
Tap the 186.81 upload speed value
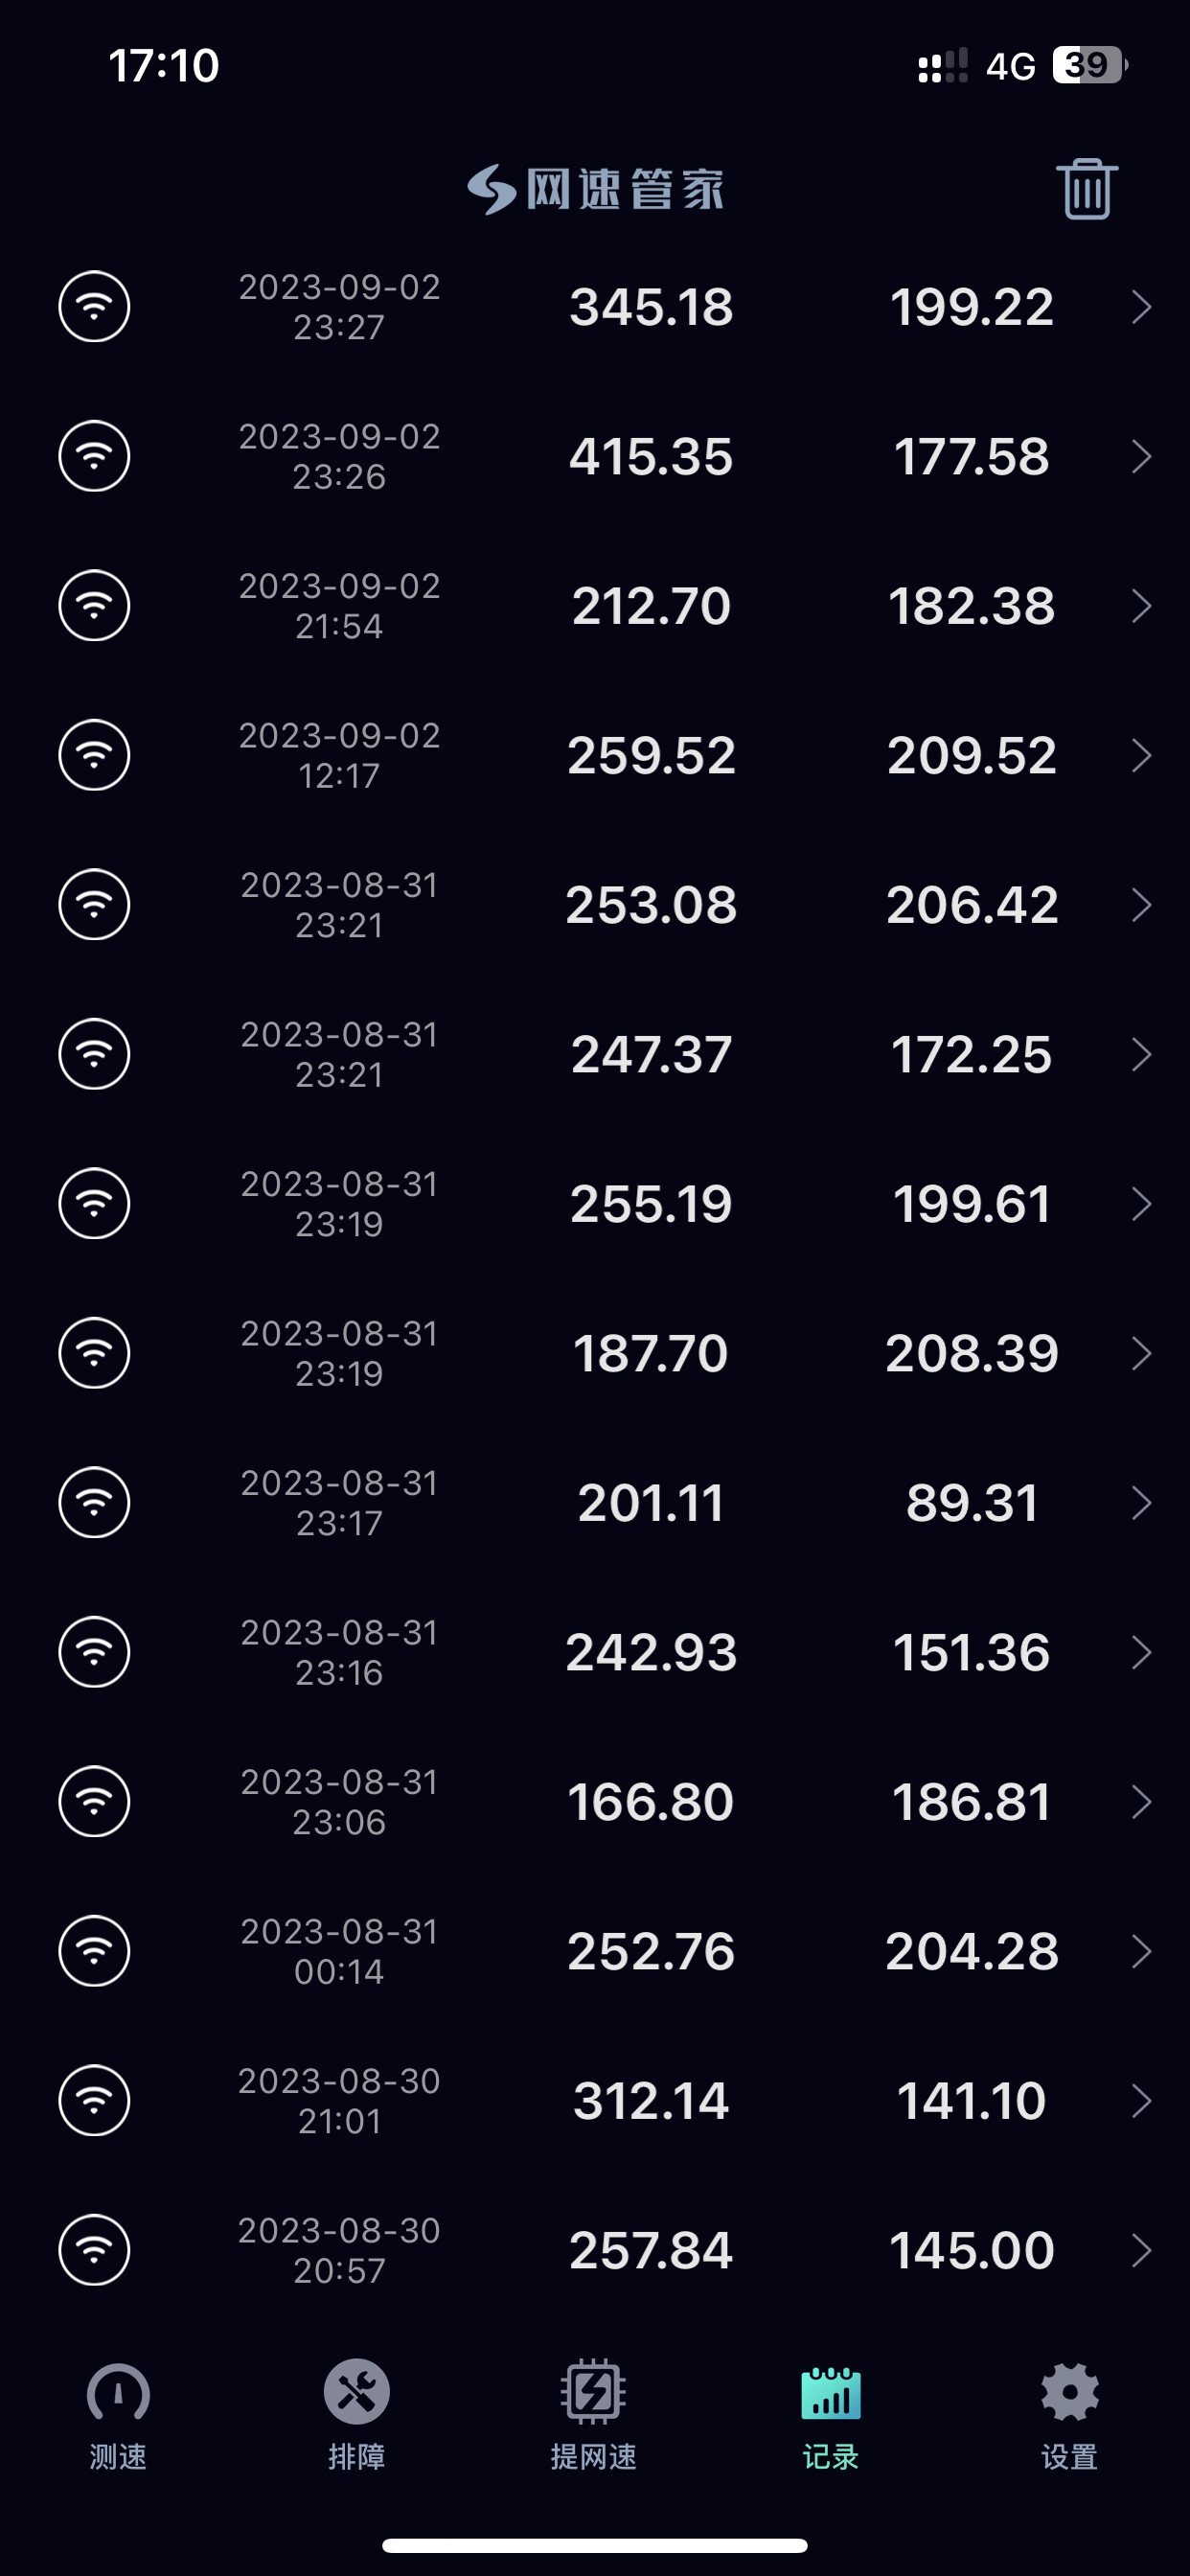[x=971, y=1802]
